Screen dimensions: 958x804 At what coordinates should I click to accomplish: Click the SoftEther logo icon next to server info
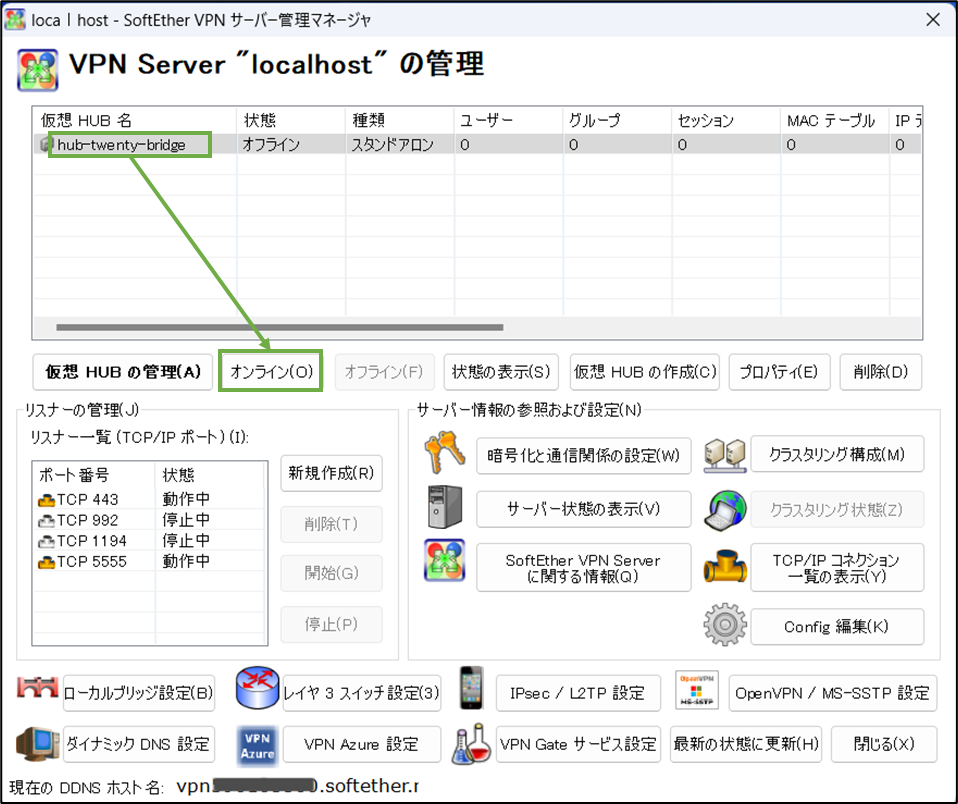pyautogui.click(x=443, y=560)
